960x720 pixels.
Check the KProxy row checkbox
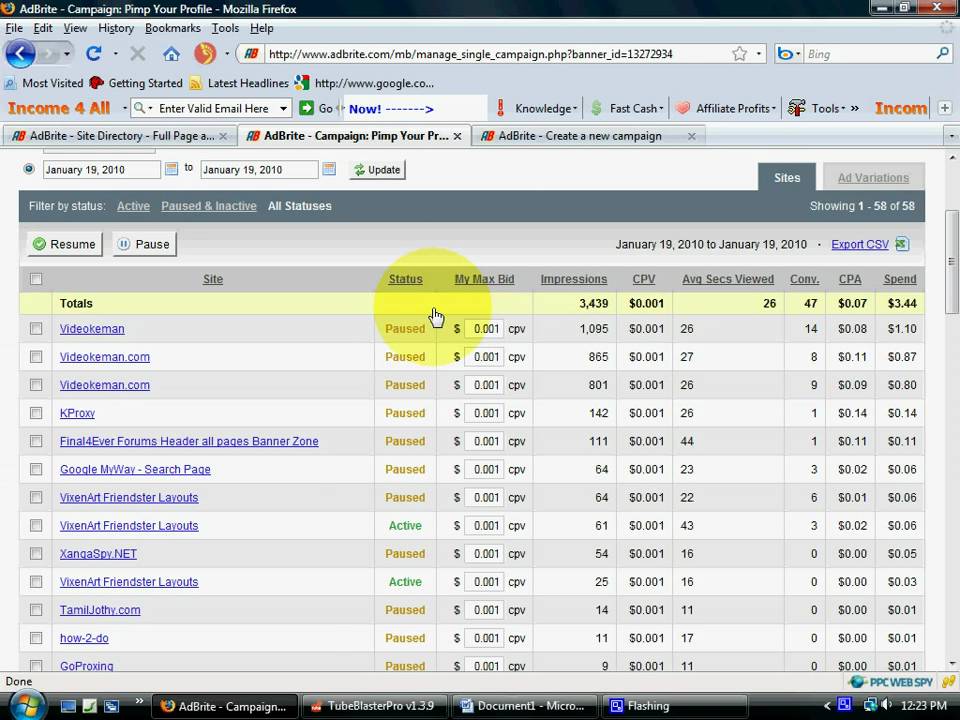point(36,413)
